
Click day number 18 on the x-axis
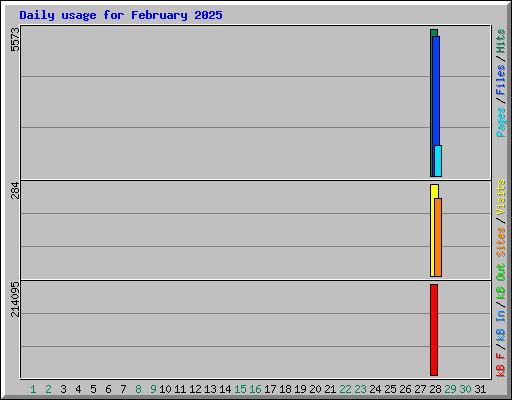pyautogui.click(x=285, y=389)
